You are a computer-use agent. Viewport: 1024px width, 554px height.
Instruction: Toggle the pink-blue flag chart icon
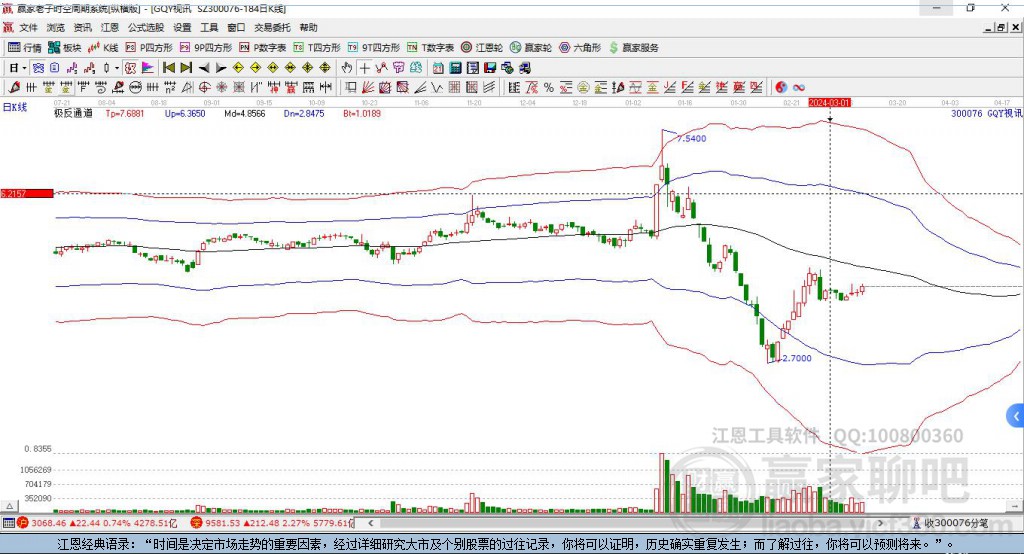click(x=148, y=68)
